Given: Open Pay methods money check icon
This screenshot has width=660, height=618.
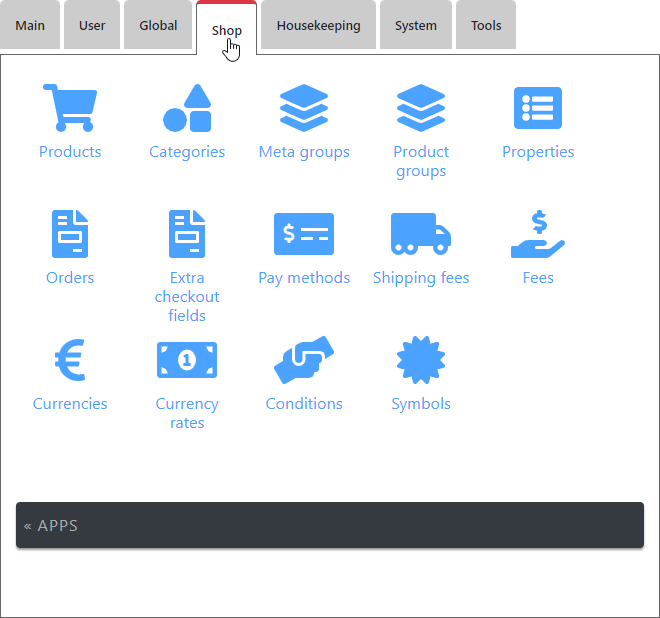Looking at the screenshot, I should [x=304, y=234].
